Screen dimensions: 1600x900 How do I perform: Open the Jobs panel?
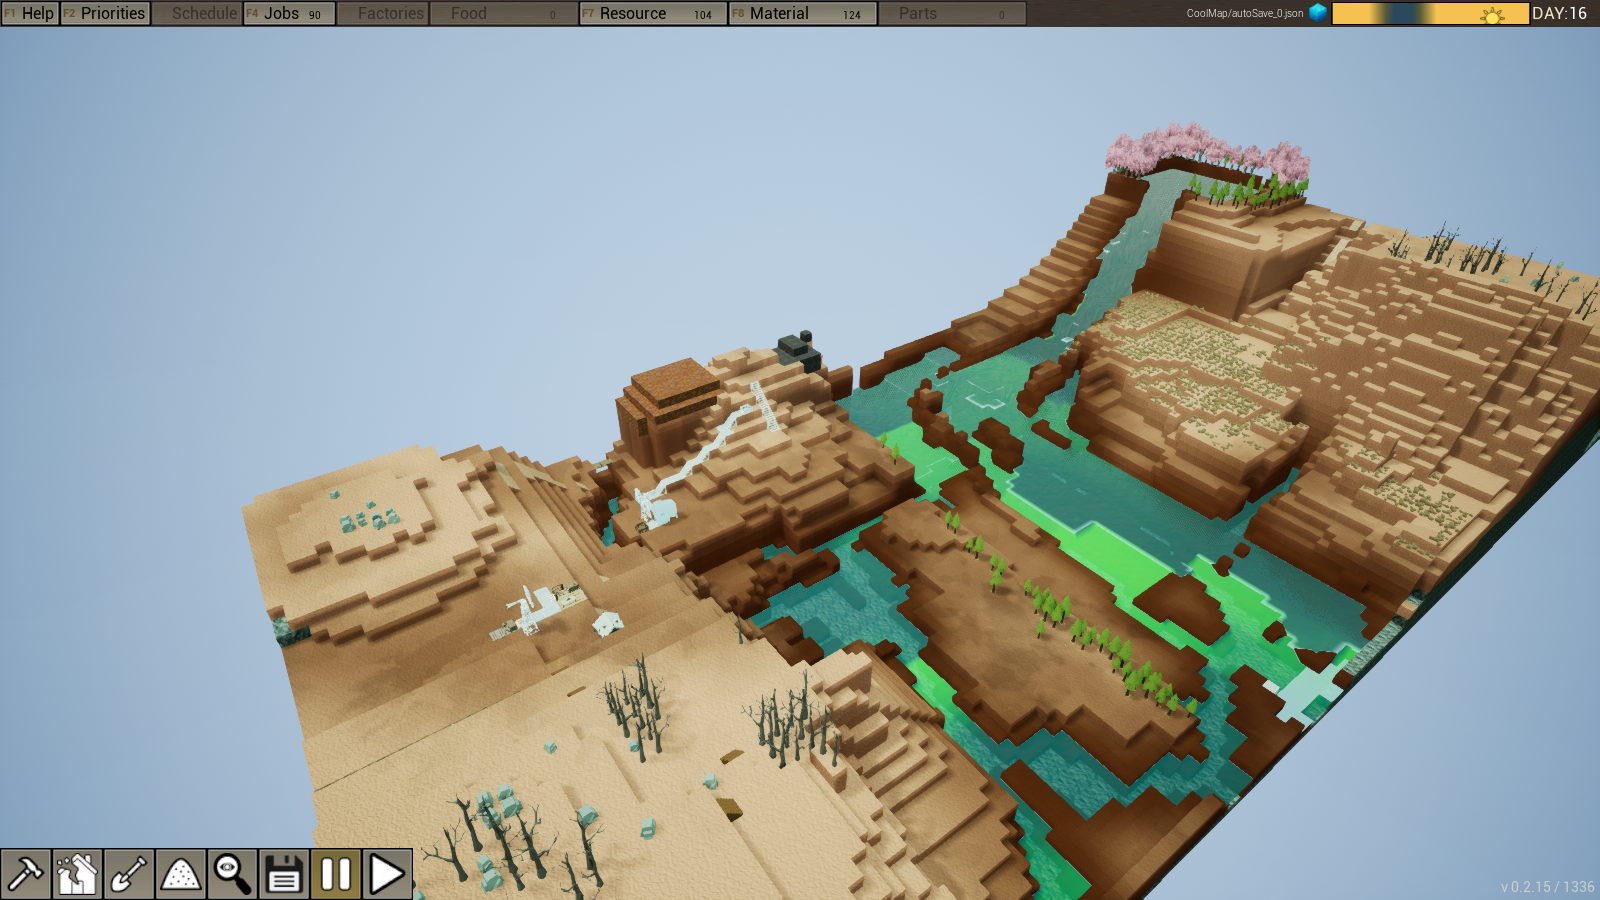tap(289, 13)
